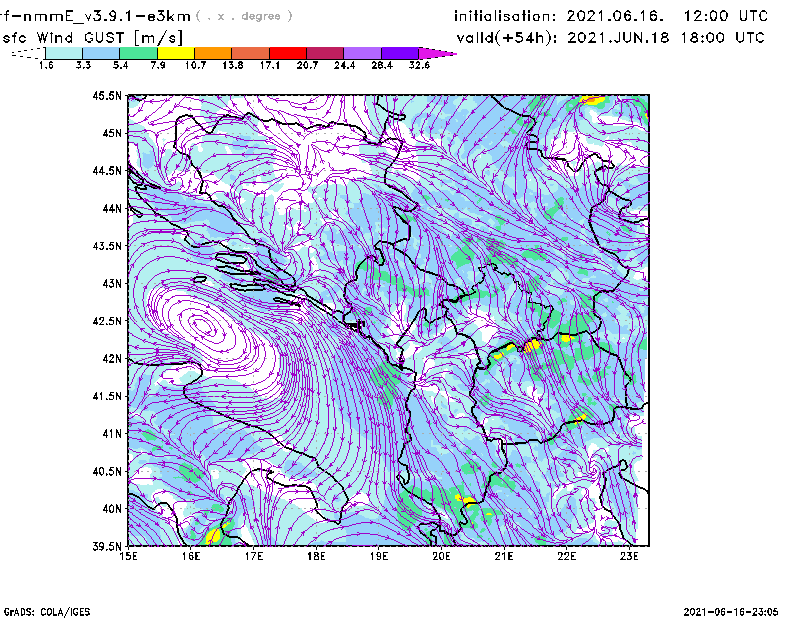Click the 'sfc Wind GUST [m/s]' title

tap(92, 38)
